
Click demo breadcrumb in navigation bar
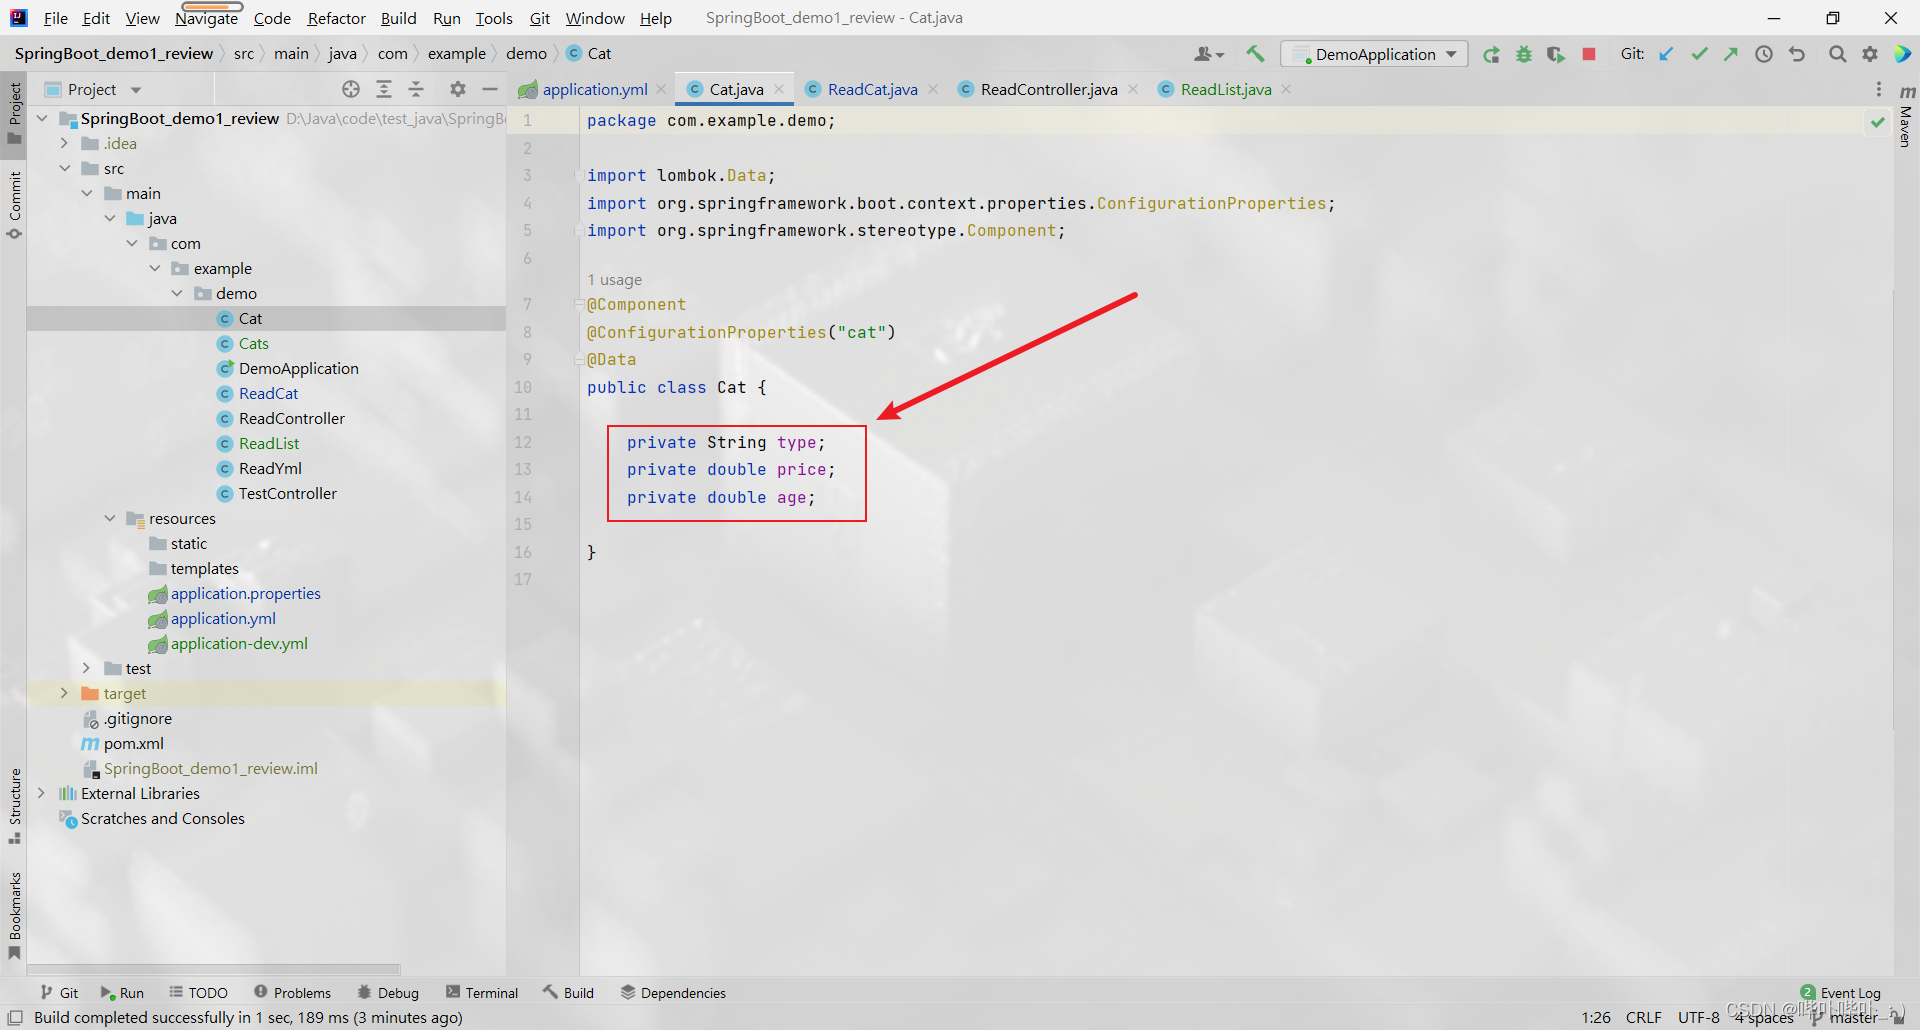526,54
